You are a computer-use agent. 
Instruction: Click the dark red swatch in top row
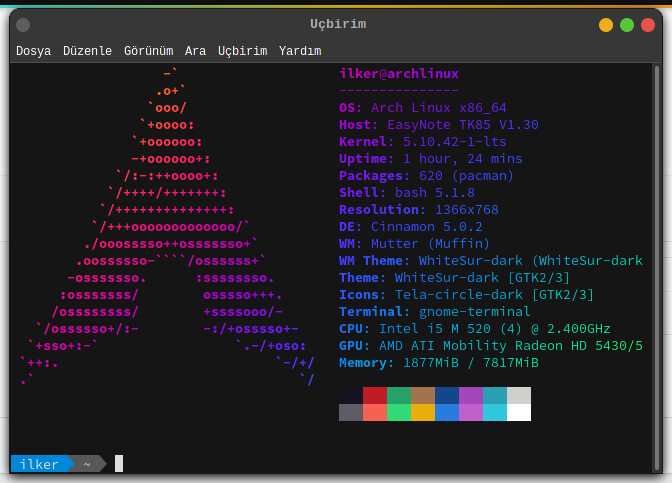point(375,395)
